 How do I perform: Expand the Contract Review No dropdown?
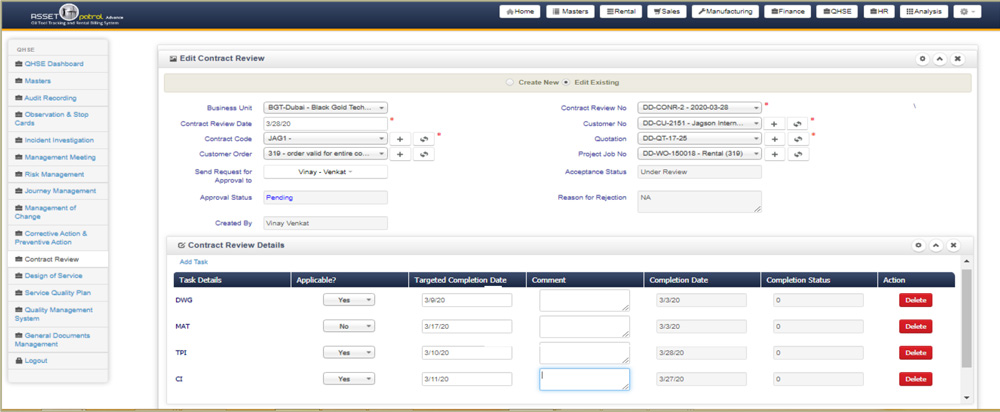click(x=699, y=107)
